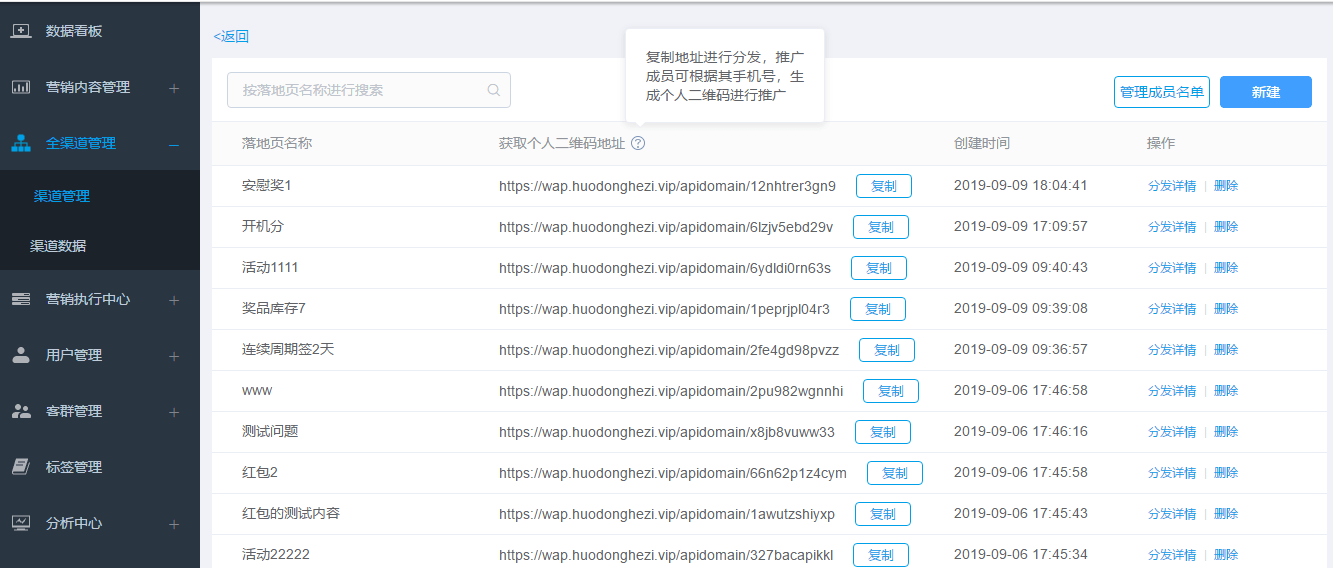Expand 分析中心 with the plus sign
Viewport: 1333px width, 569px height.
tap(174, 524)
